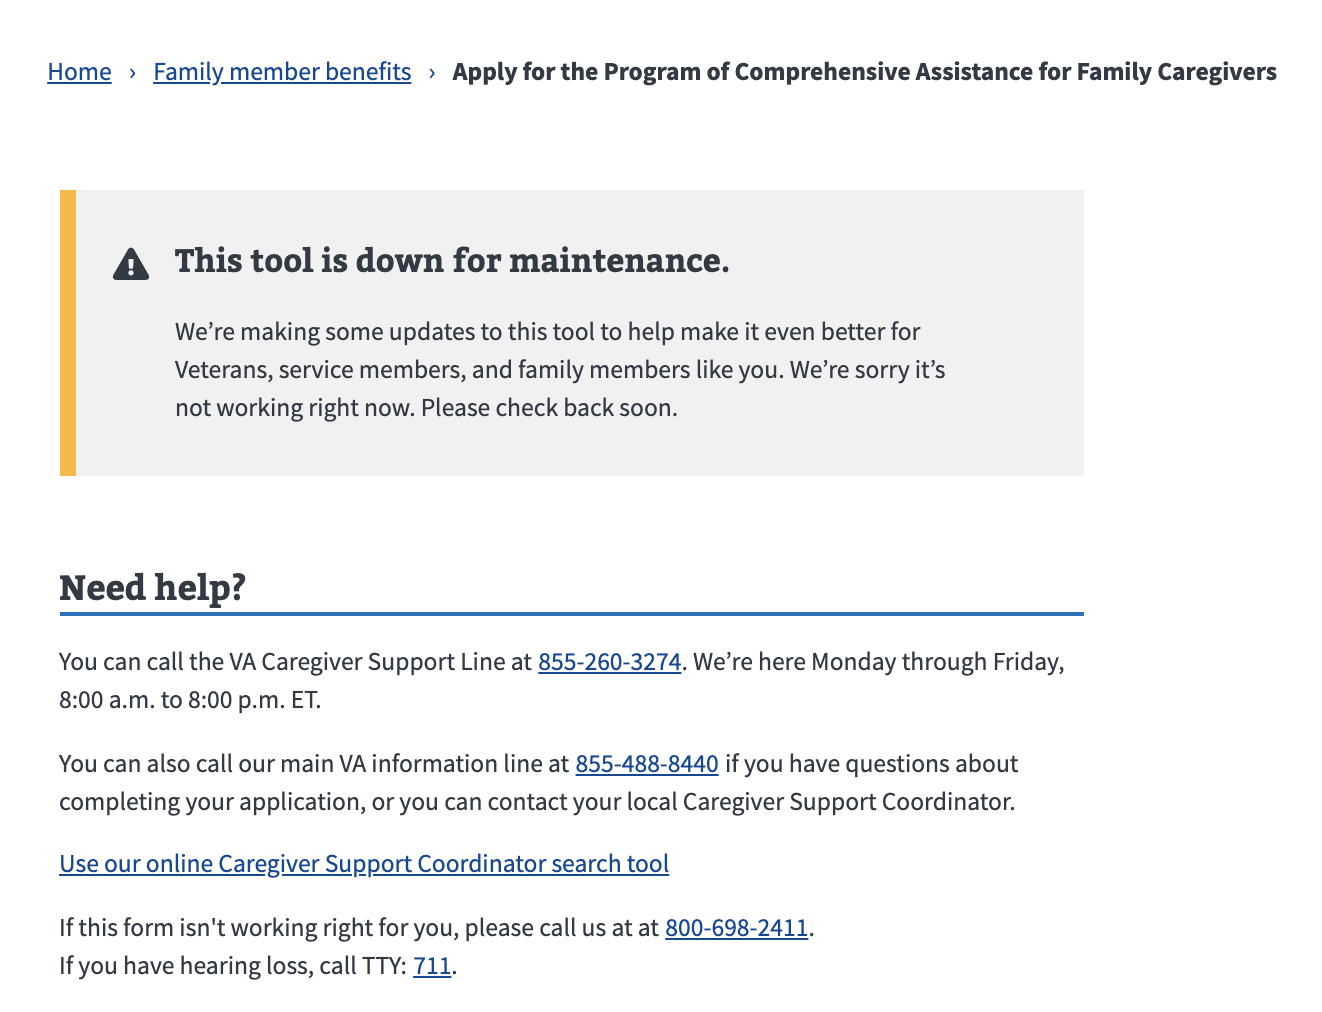Screen dimensions: 1322x1012
Task: Click the blue underline below Need help
Action: 571,611
